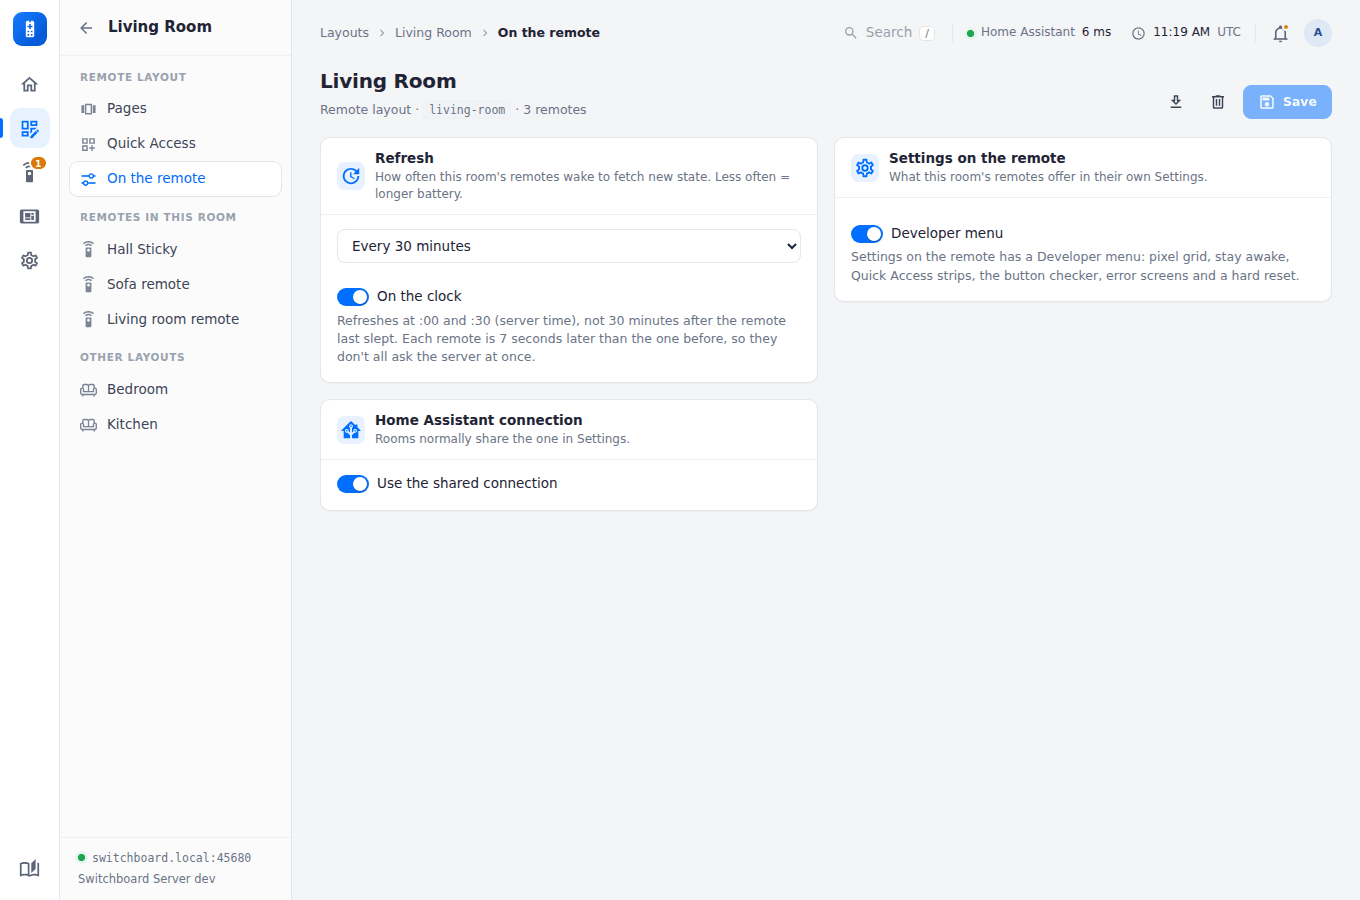Open the Layouts editor rail icon

coord(30,128)
